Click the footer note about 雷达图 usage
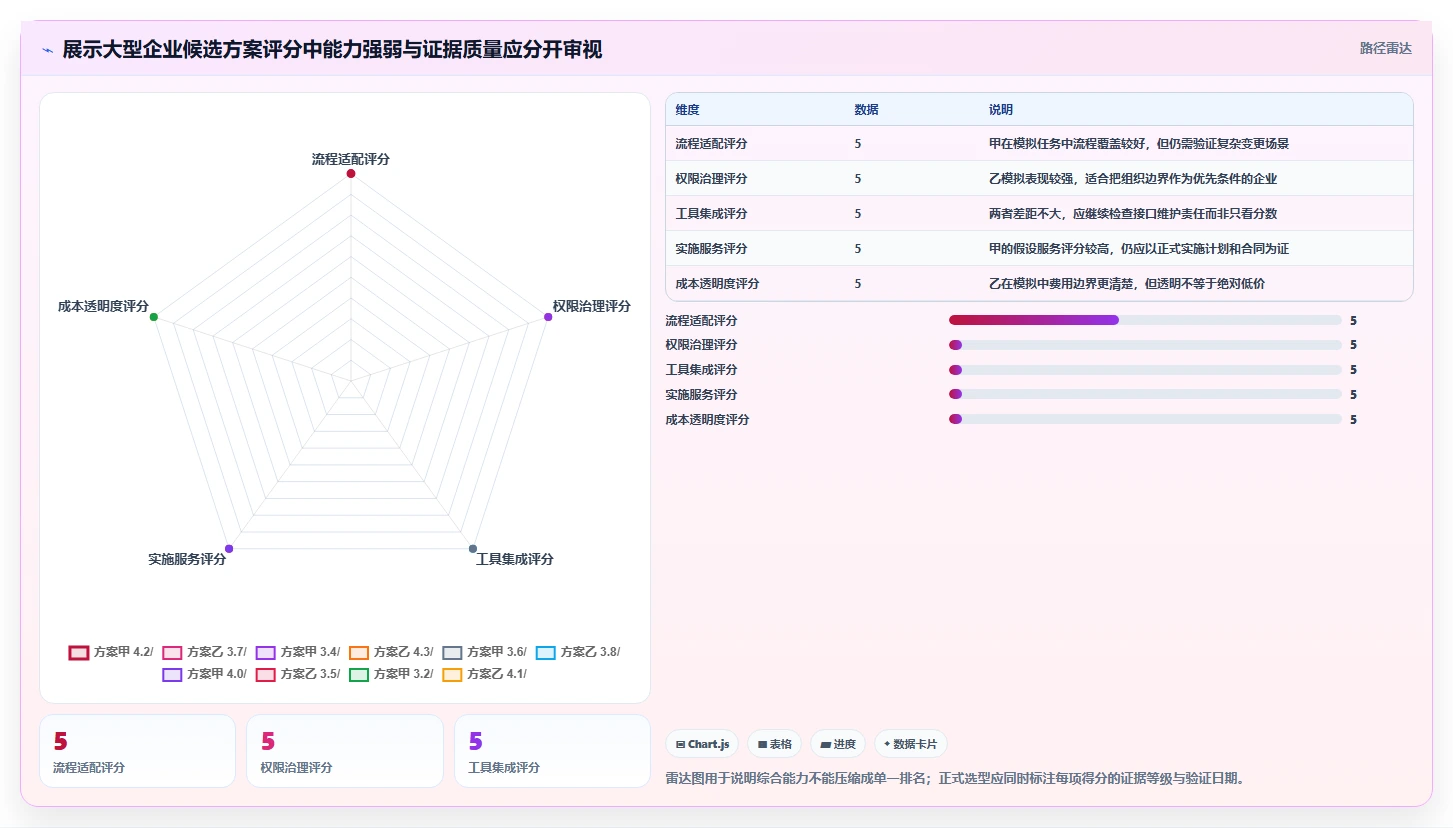This screenshot has width=1453, height=828. pyautogui.click(x=956, y=778)
